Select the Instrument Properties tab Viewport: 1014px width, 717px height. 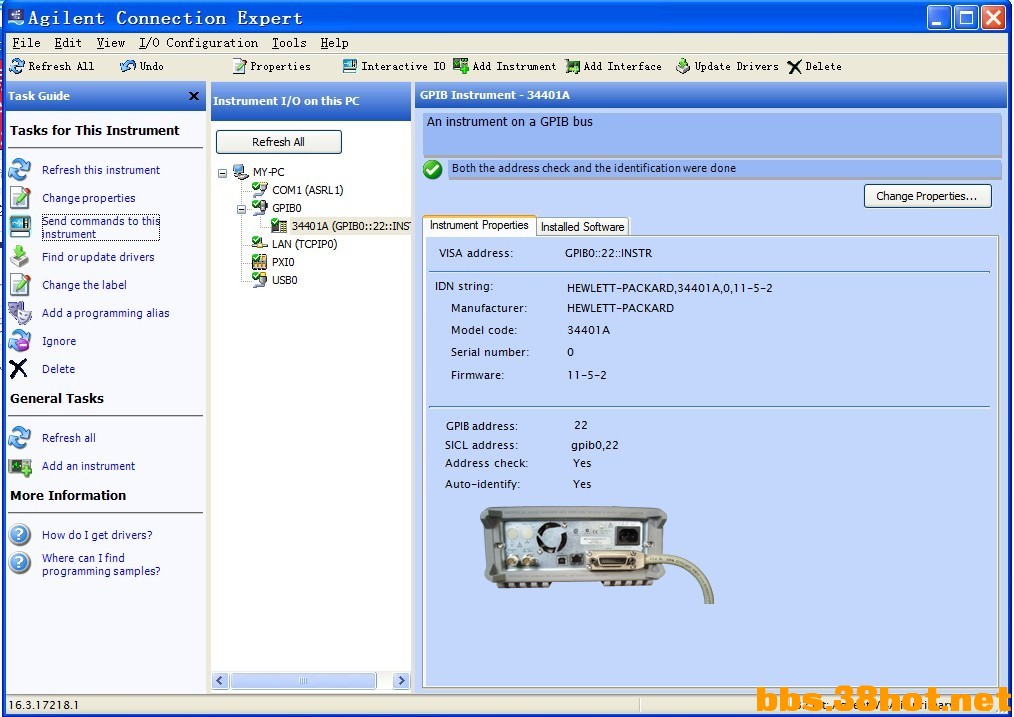(x=479, y=225)
